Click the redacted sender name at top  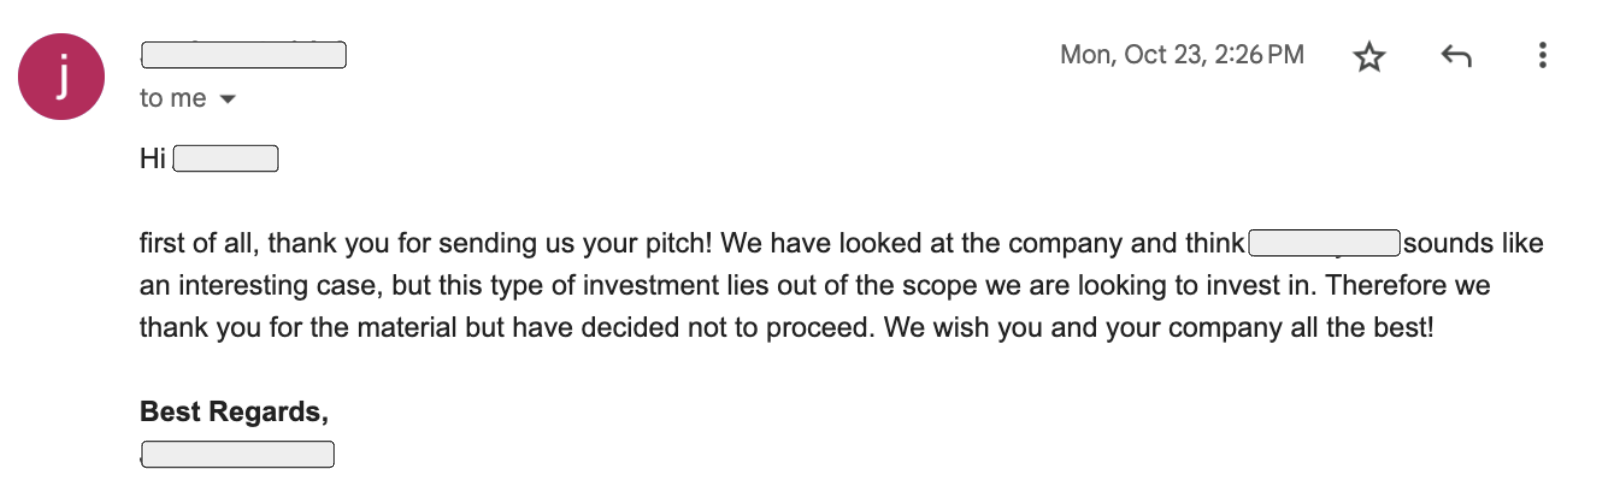[x=244, y=55]
